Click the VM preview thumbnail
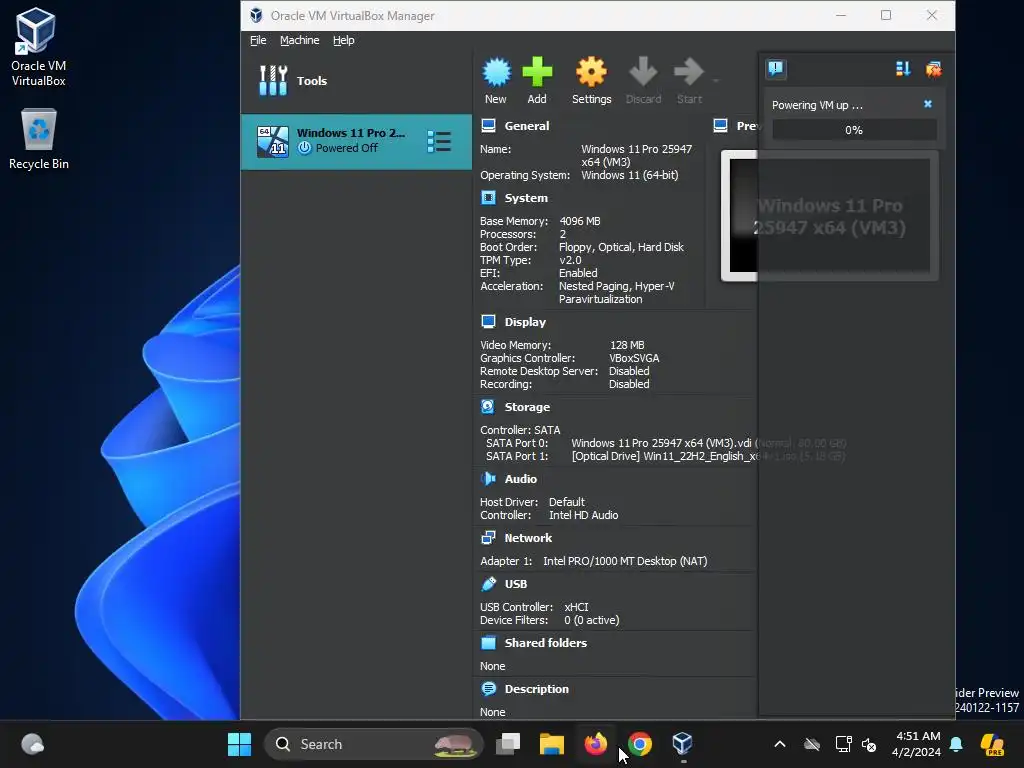 point(829,216)
